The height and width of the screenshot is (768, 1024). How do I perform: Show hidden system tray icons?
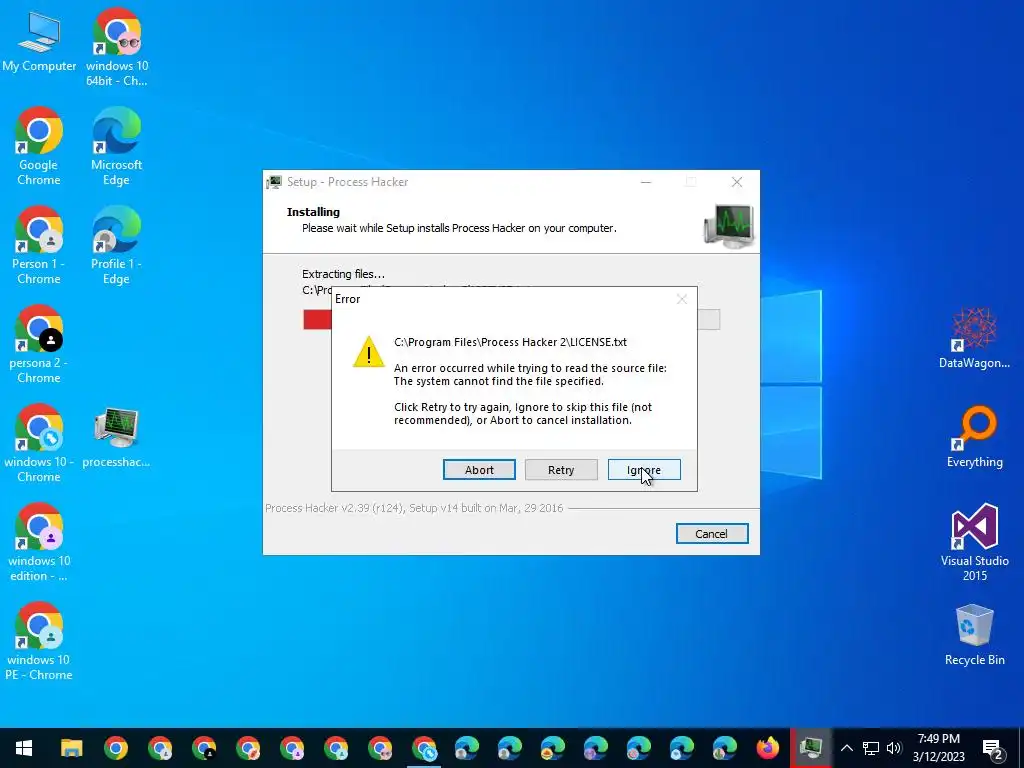[846, 748]
